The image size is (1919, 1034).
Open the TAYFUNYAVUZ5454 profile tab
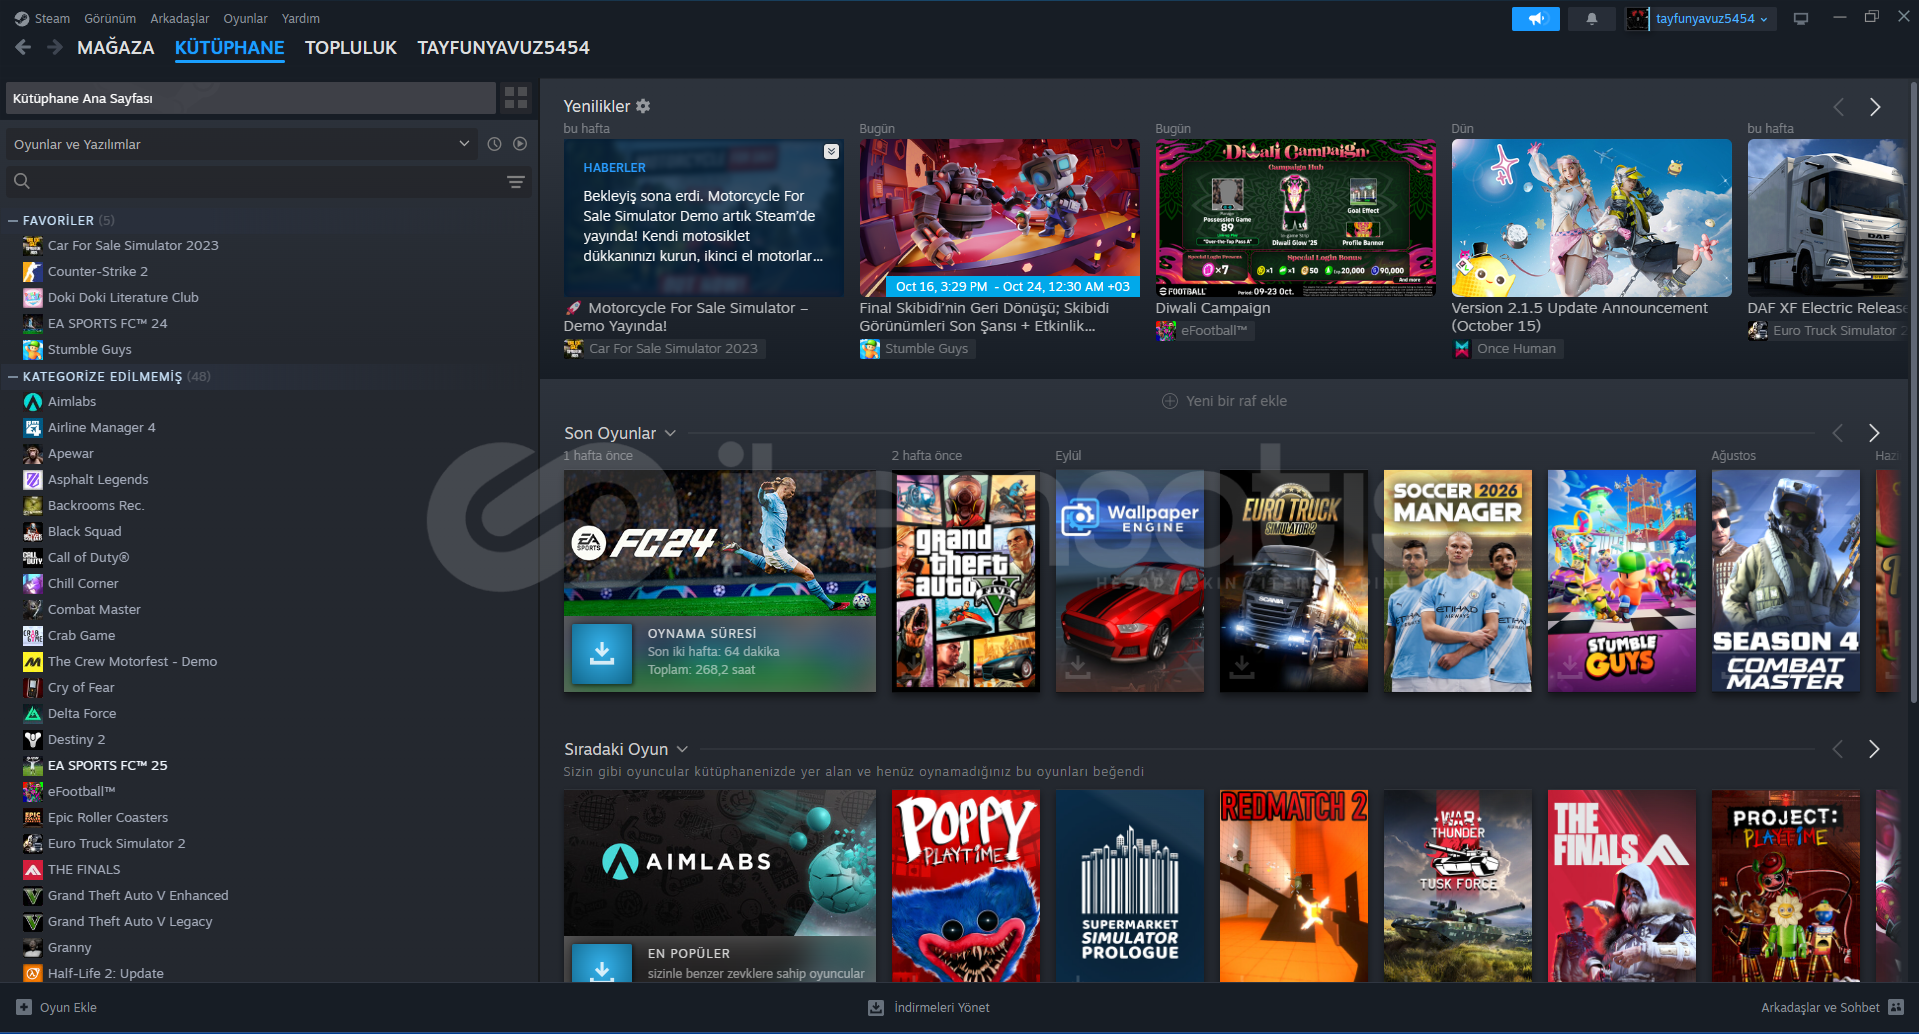tap(503, 47)
